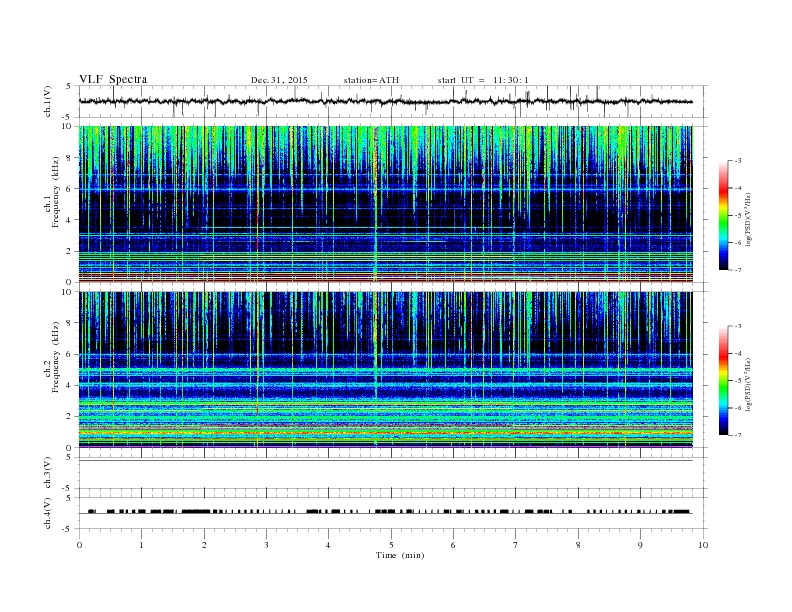Click the lower color scale bar
Image resolution: width=792 pixels, height=612 pixels.
723,380
